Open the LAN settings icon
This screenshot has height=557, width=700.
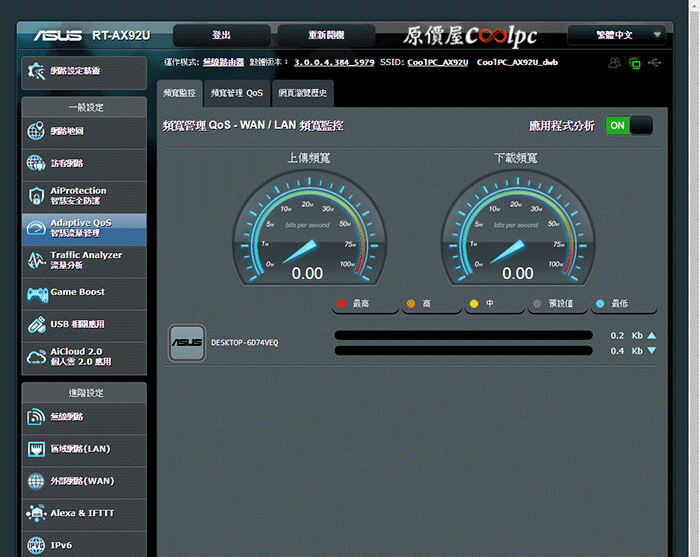tap(36, 449)
